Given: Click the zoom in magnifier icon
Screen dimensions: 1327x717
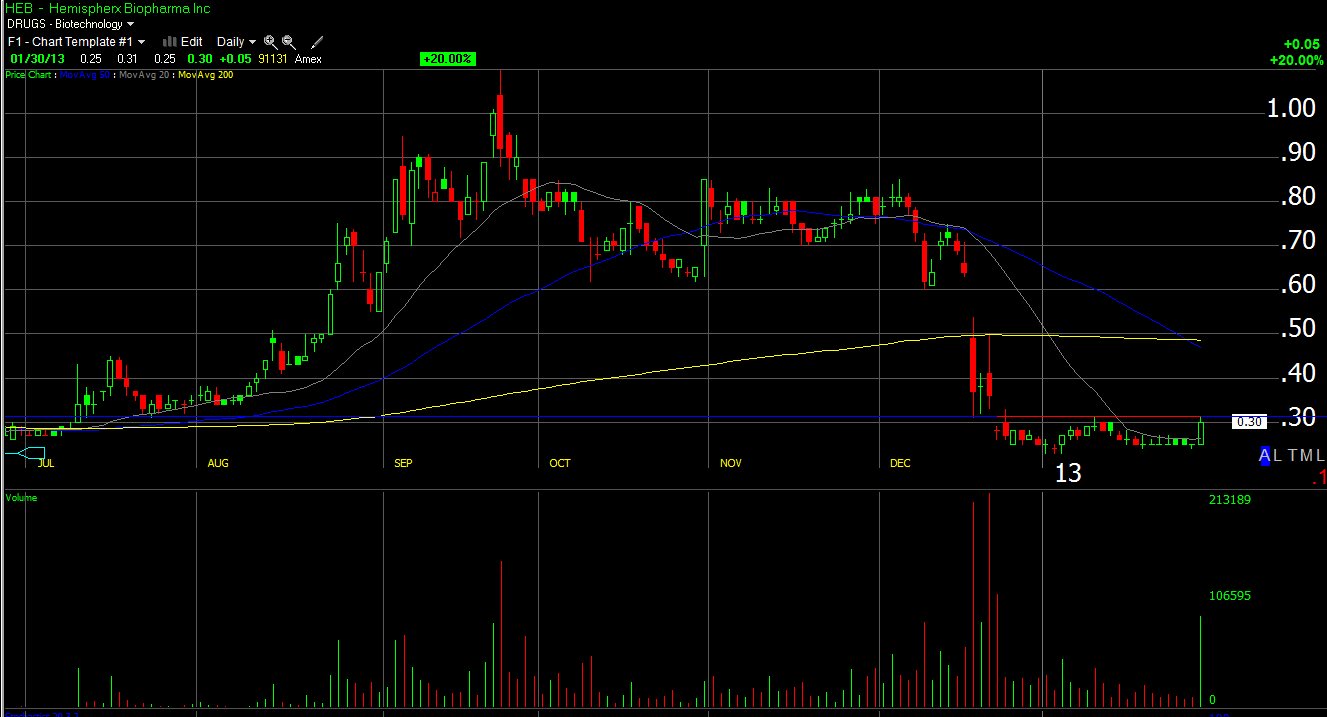Looking at the screenshot, I should point(271,42).
